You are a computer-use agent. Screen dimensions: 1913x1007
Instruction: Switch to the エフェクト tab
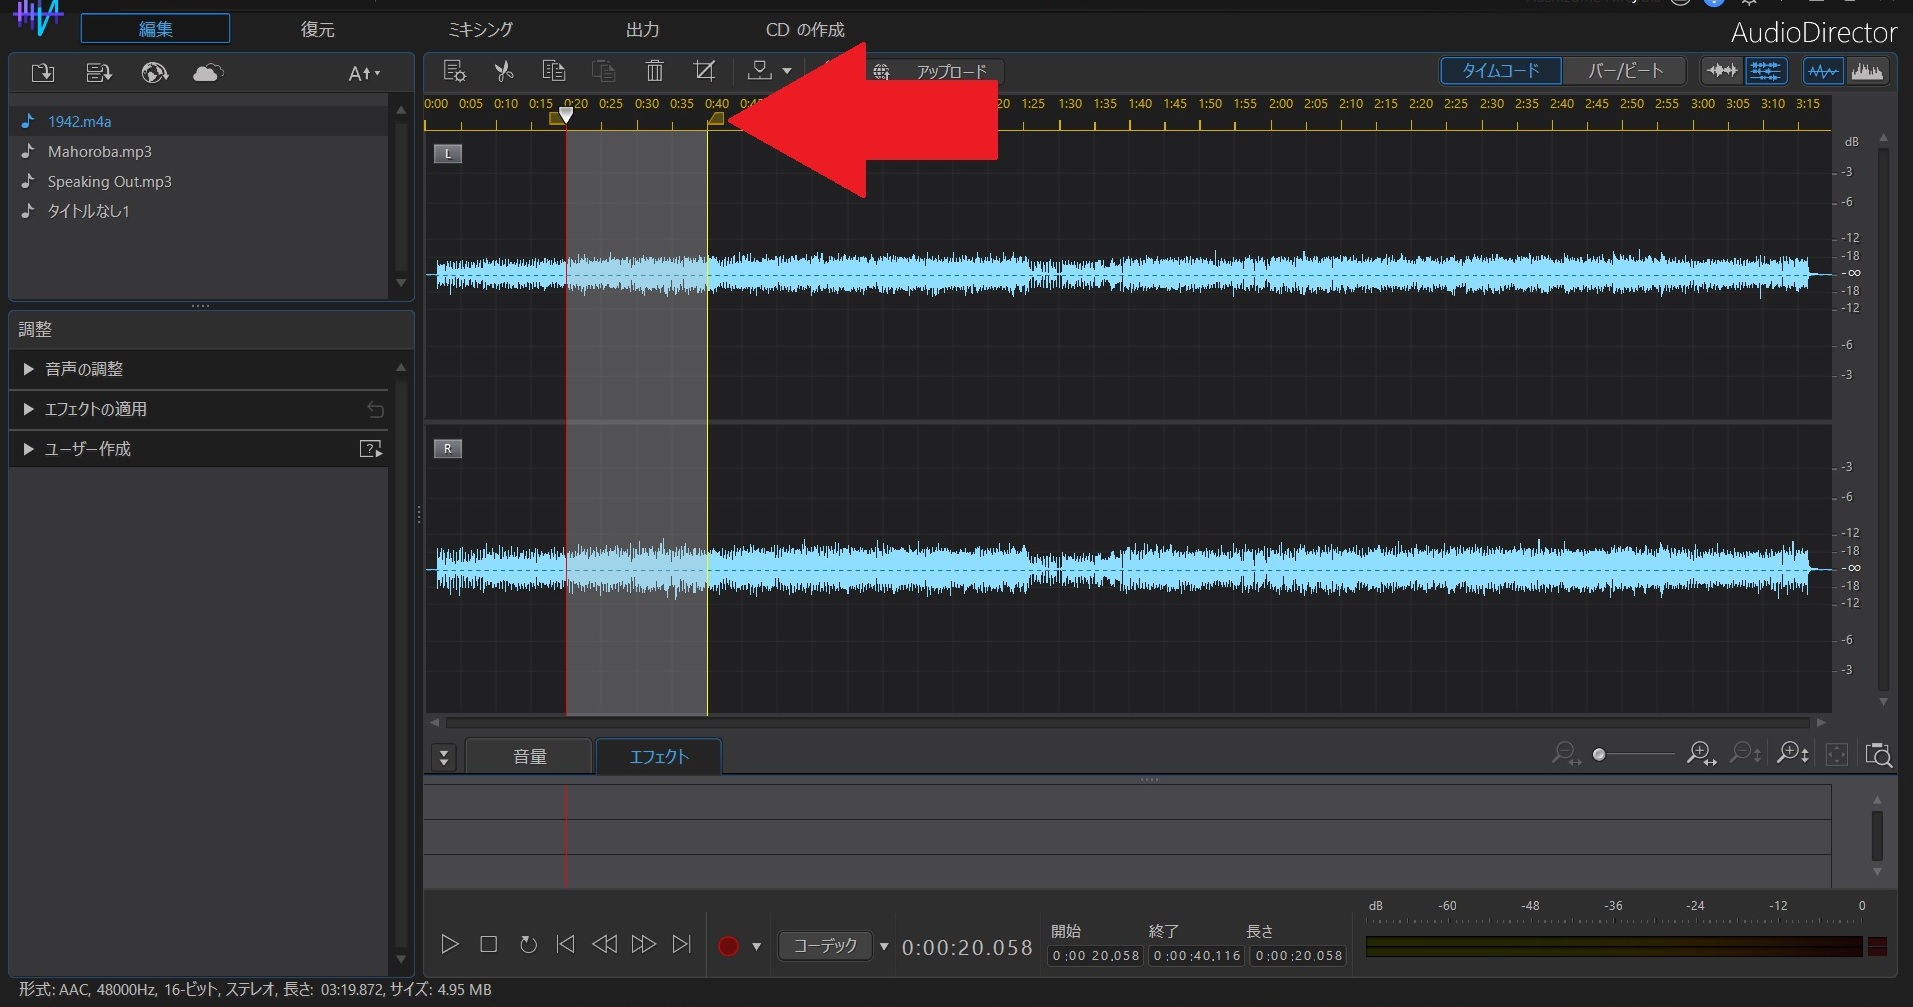tap(658, 756)
